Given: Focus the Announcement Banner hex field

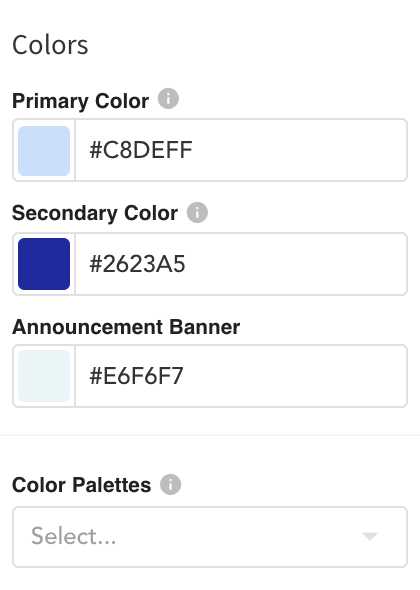Looking at the screenshot, I should pyautogui.click(x=241, y=376).
